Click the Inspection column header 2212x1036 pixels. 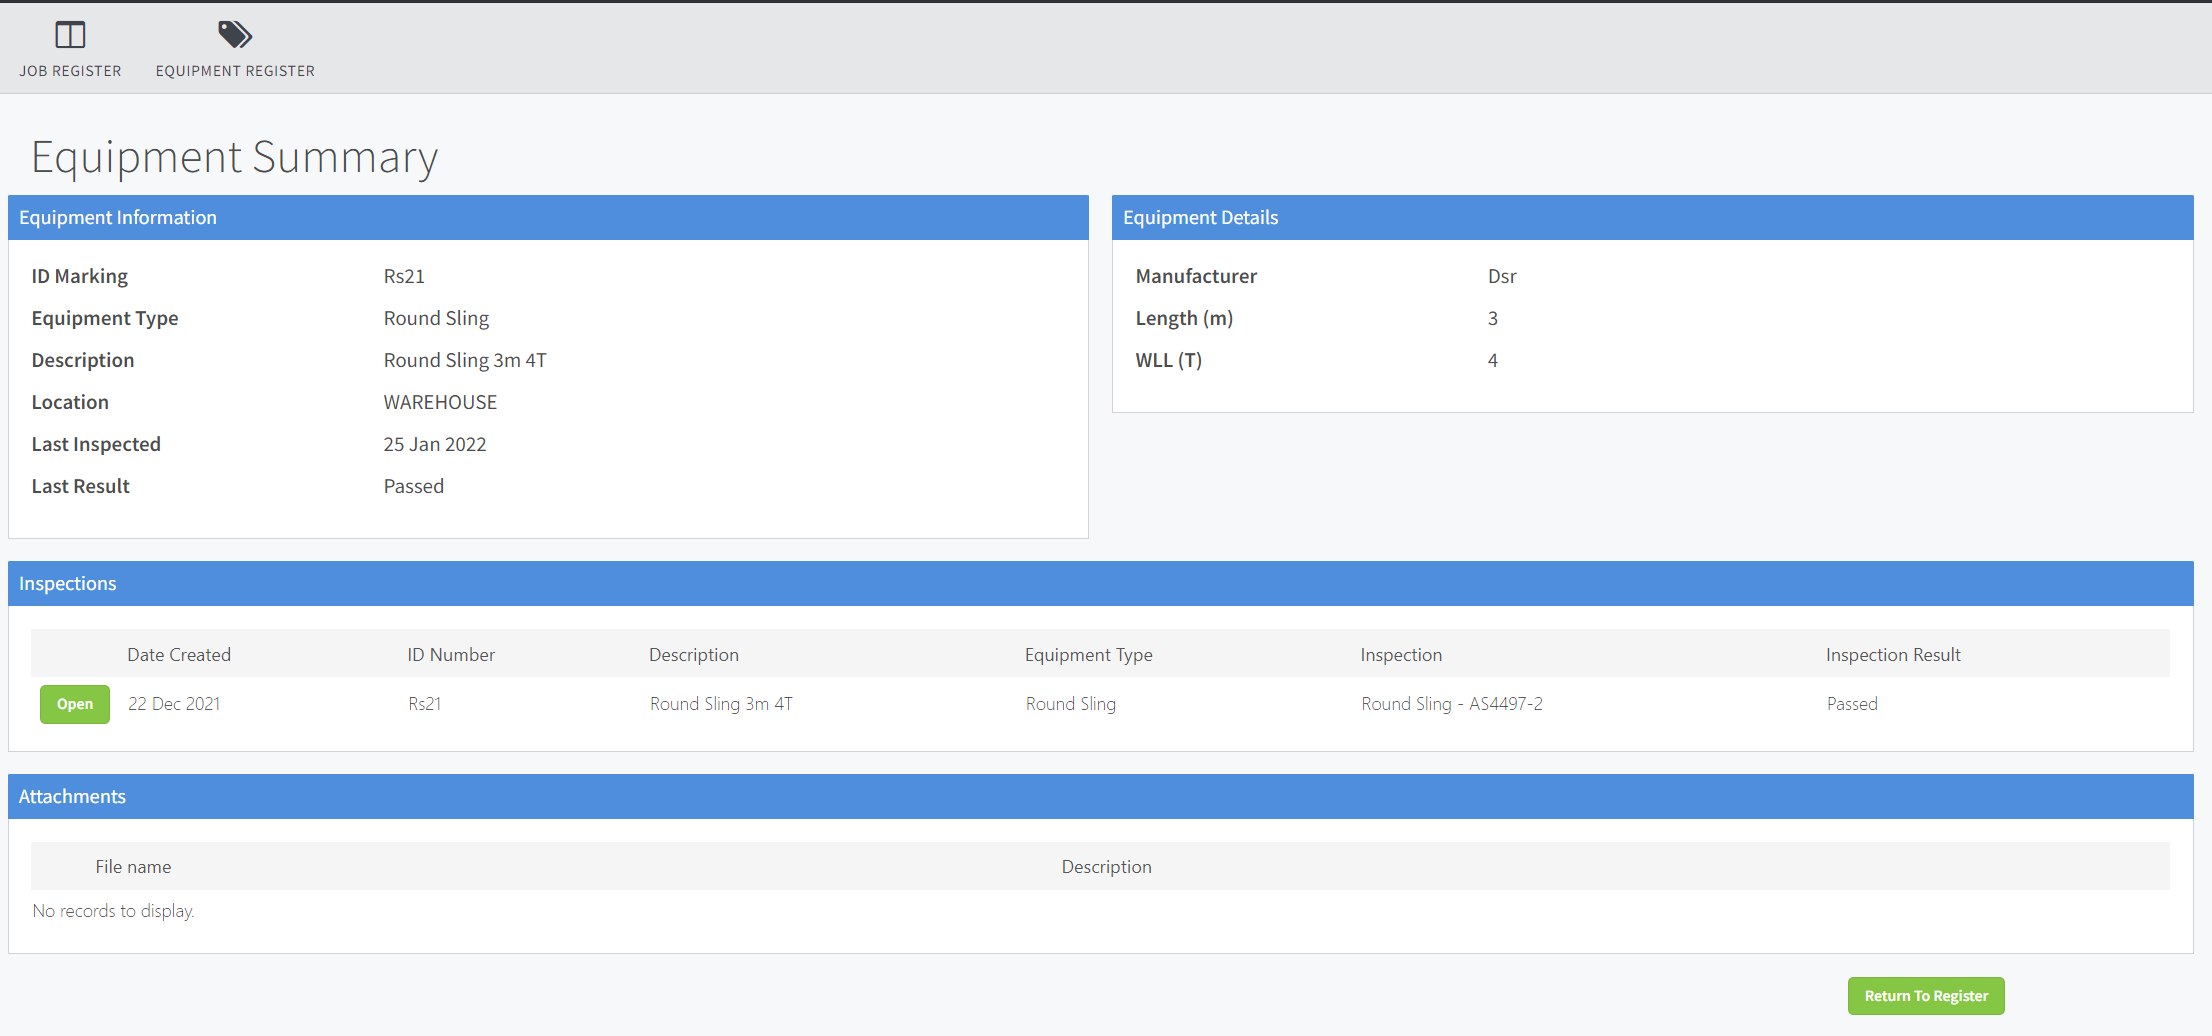(x=1401, y=655)
